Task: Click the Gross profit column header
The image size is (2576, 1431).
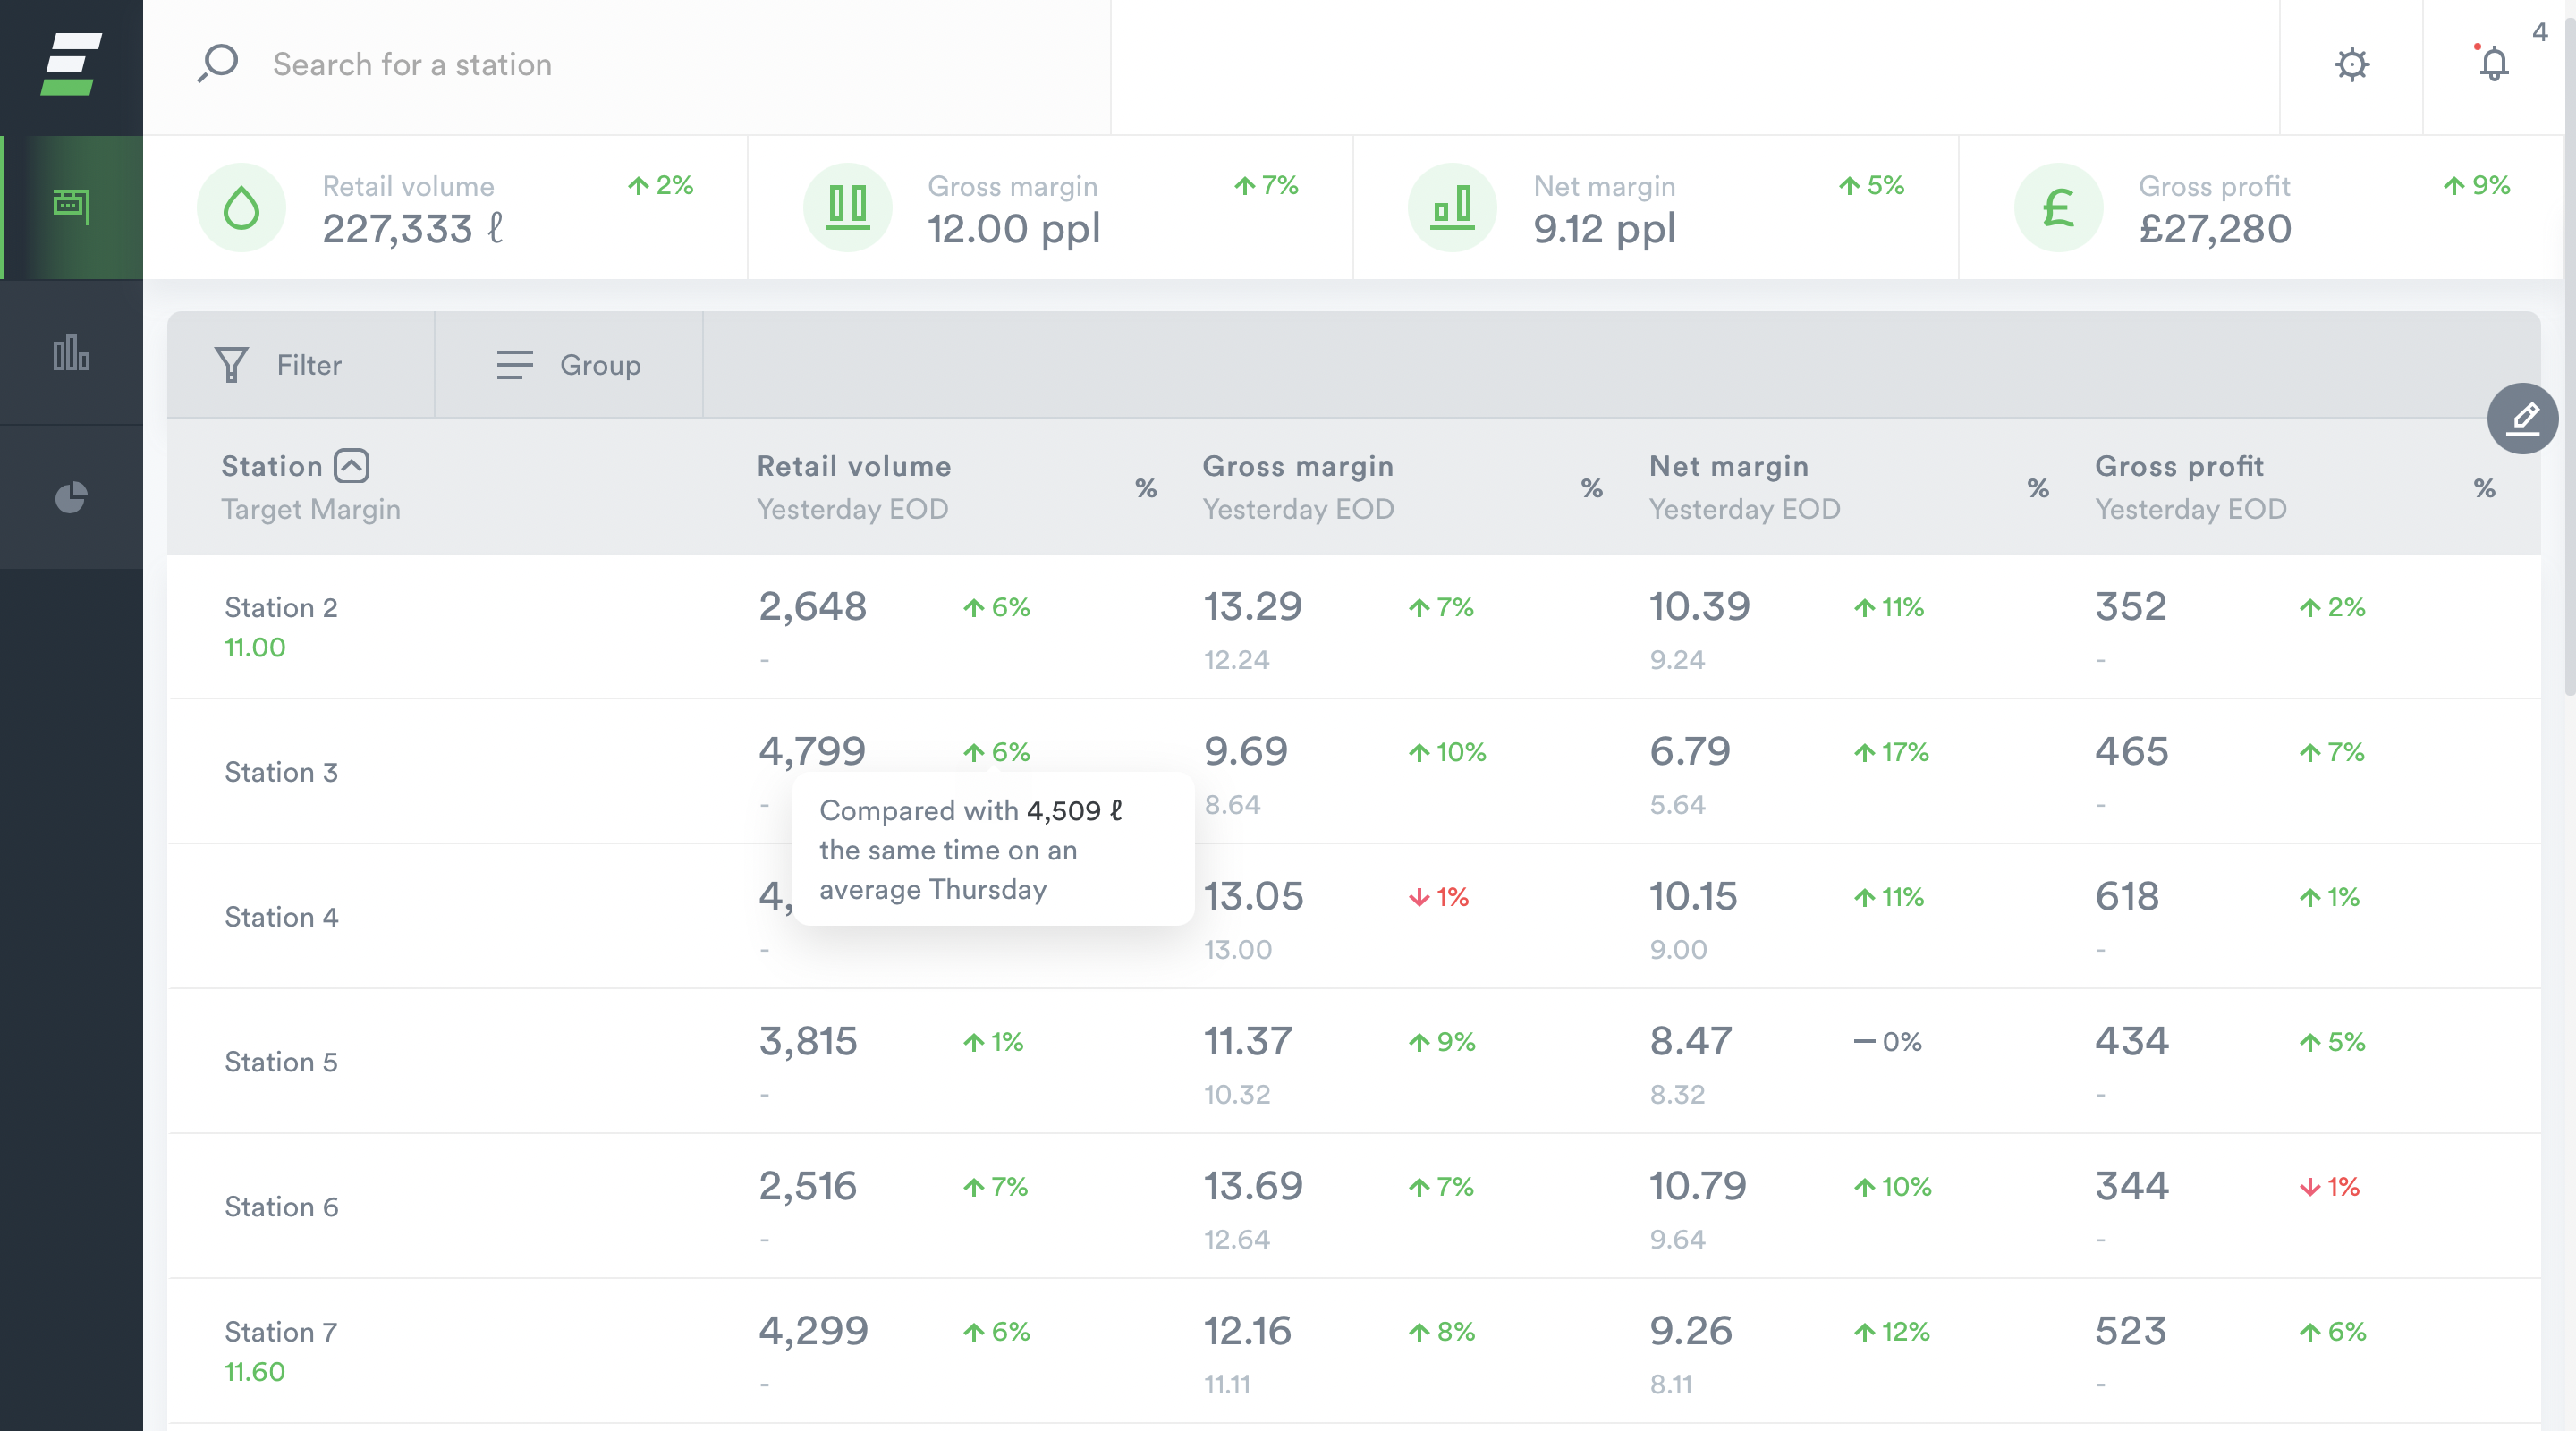Action: pos(2178,466)
